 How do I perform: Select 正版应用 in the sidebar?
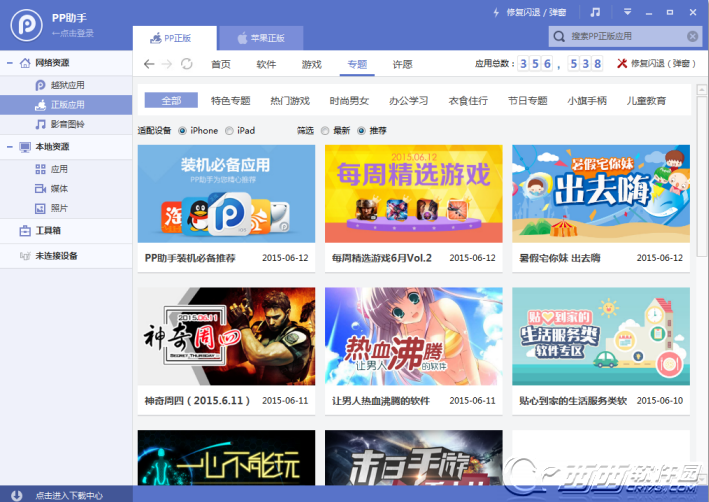click(66, 104)
